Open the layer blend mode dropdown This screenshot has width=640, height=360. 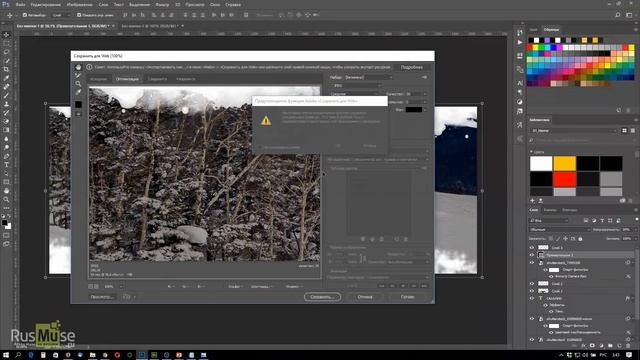click(560, 230)
